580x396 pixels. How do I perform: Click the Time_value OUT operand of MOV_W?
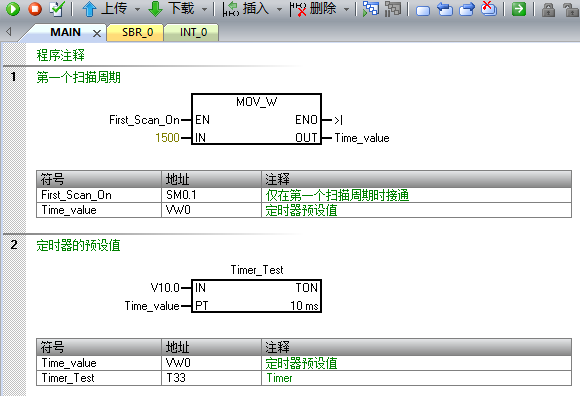362,138
